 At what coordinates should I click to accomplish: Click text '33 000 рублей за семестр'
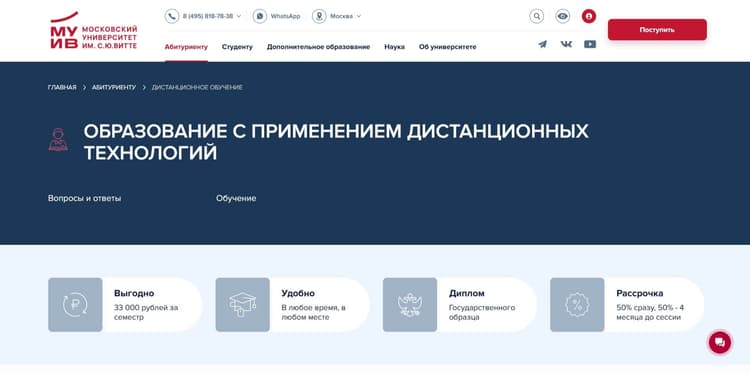pyautogui.click(x=146, y=312)
